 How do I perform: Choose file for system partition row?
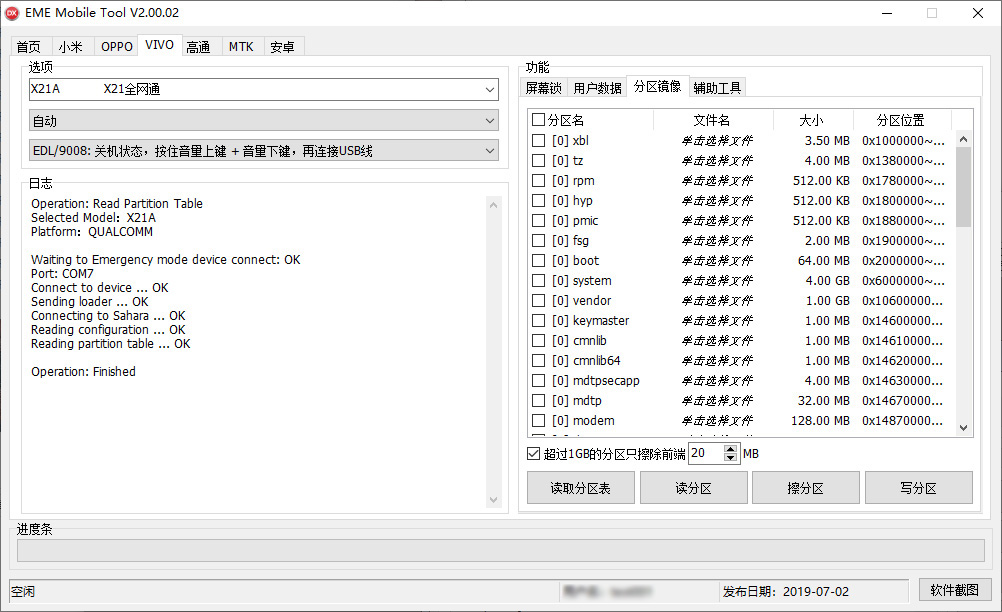click(x=716, y=281)
